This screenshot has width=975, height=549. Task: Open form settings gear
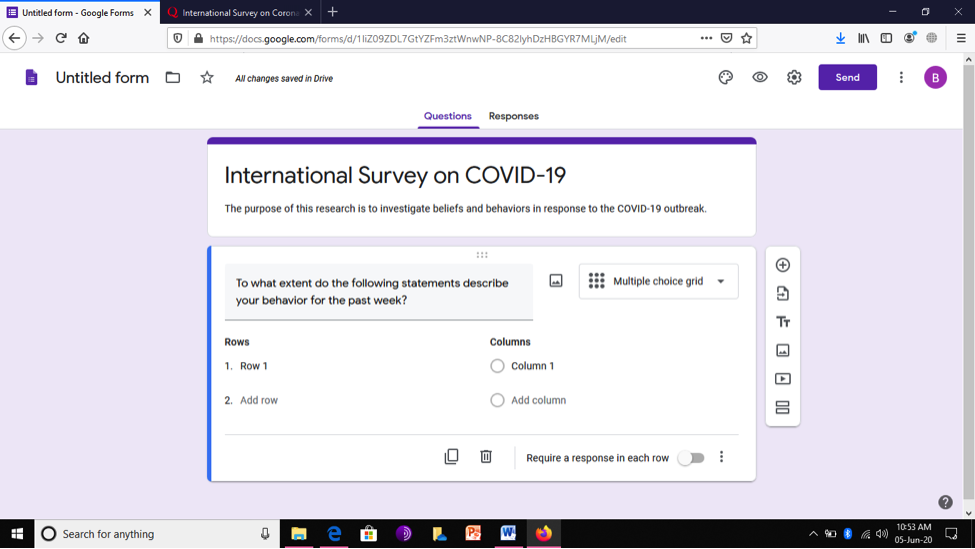[x=794, y=78]
